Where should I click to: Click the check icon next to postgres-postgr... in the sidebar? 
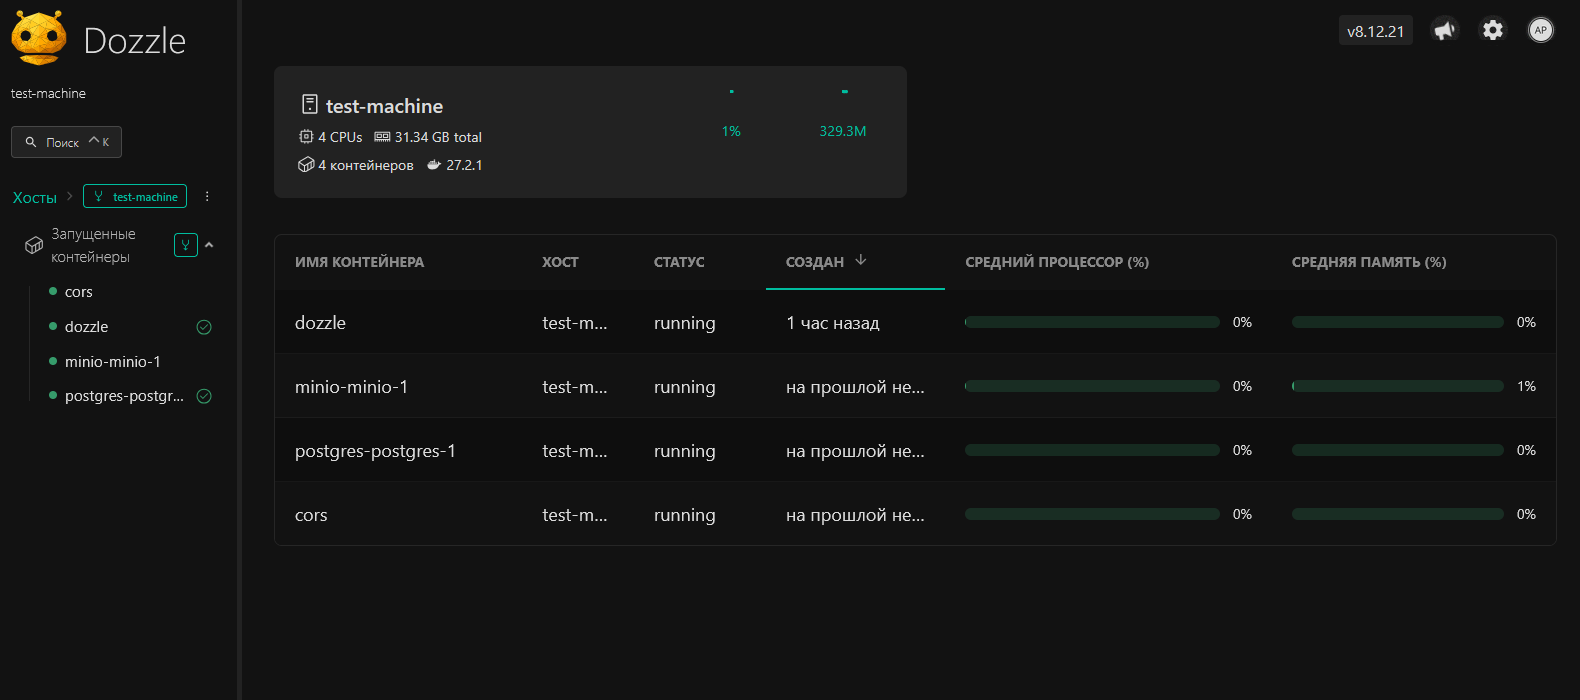coord(204,396)
